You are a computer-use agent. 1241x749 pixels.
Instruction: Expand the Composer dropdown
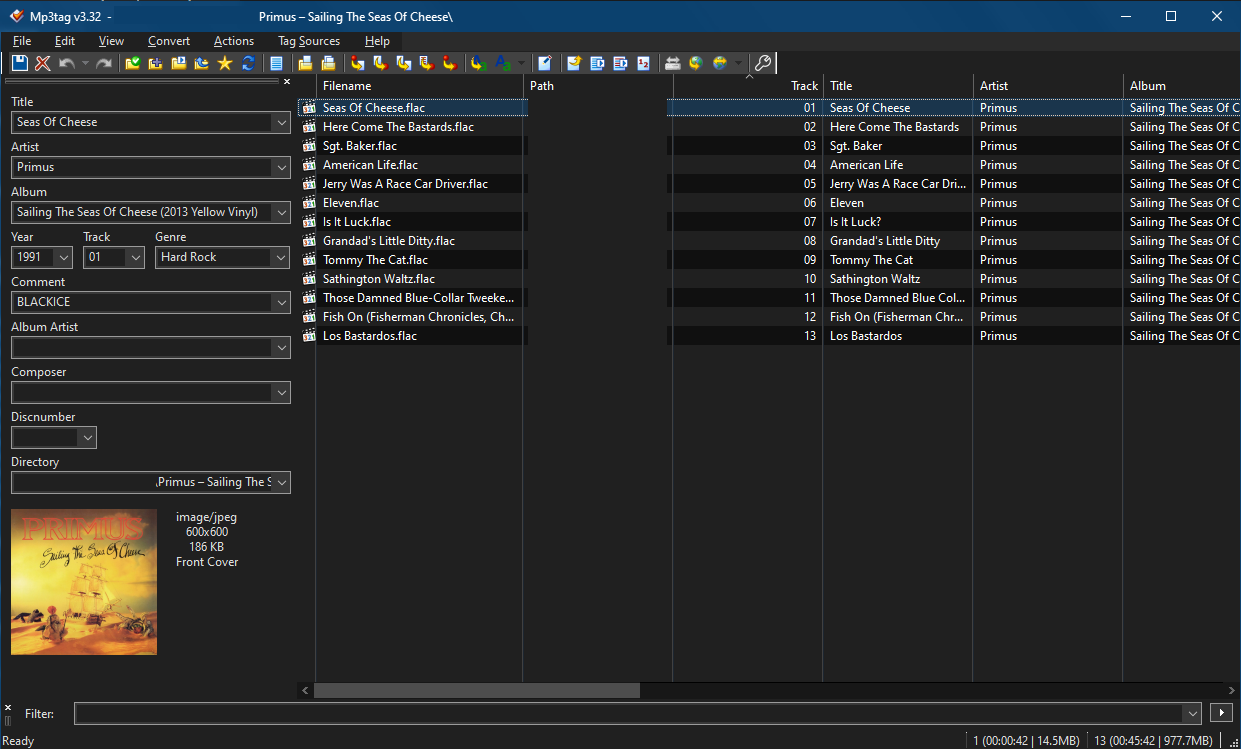coord(280,392)
